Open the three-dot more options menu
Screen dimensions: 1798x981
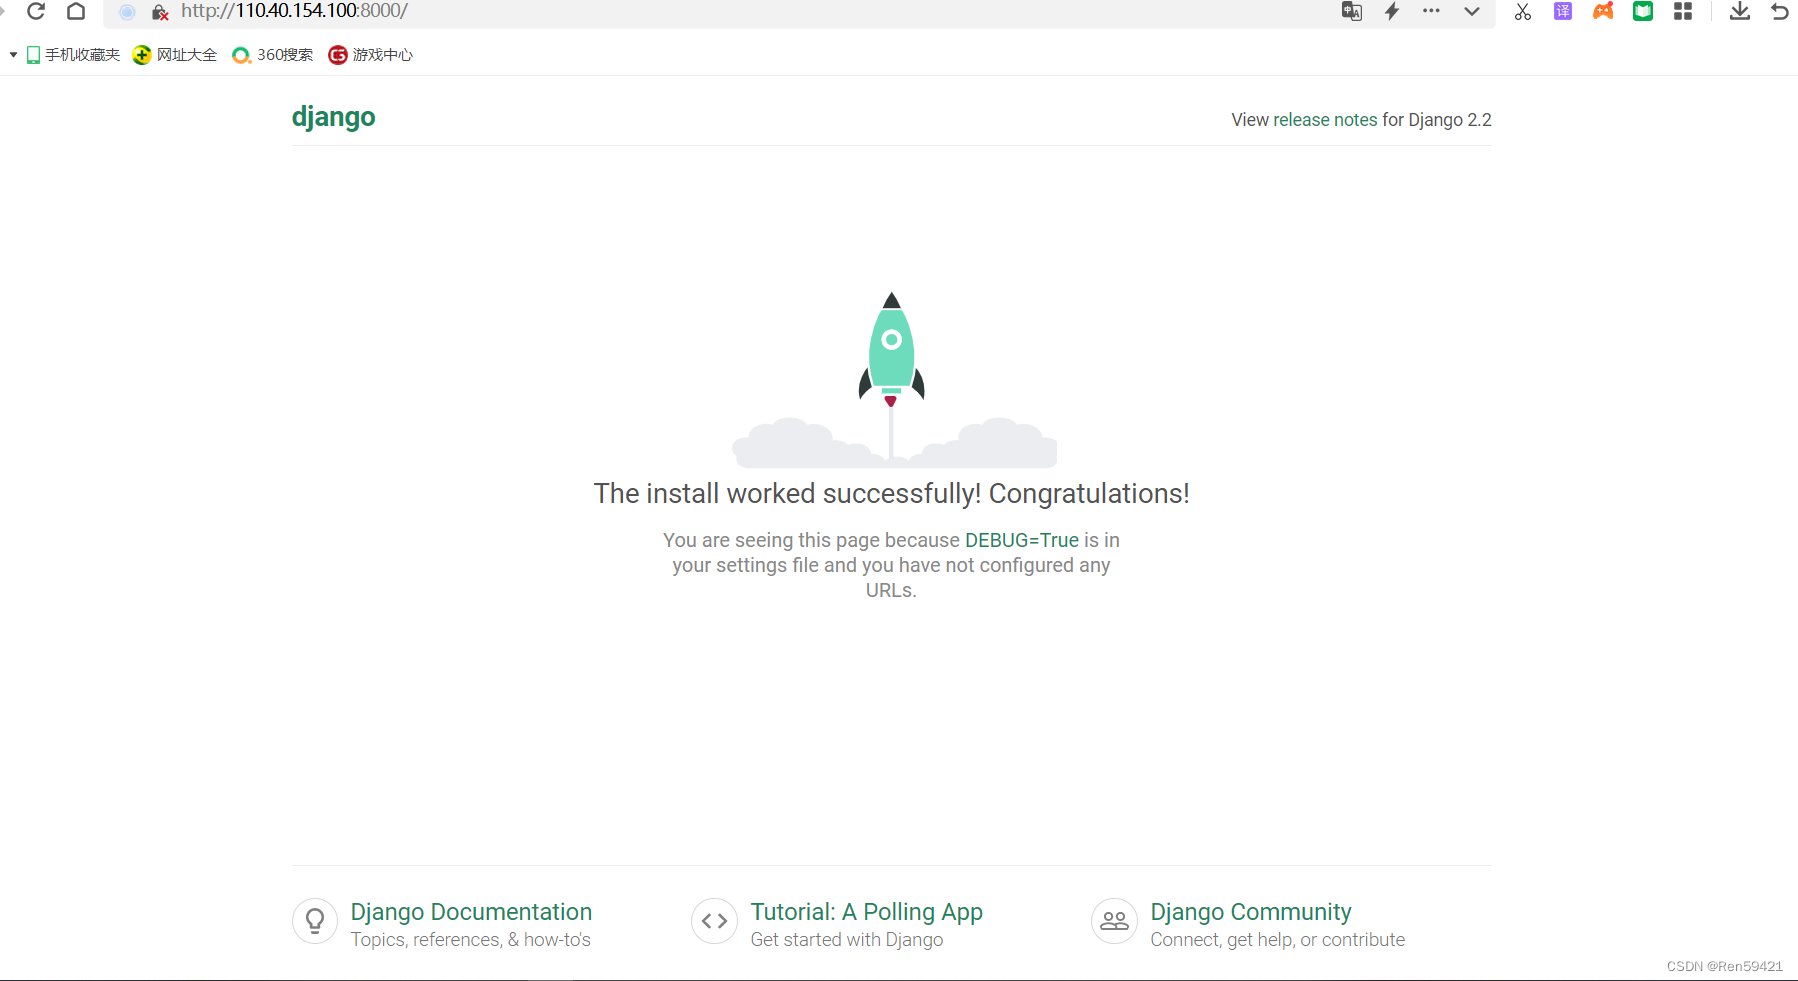click(x=1431, y=11)
